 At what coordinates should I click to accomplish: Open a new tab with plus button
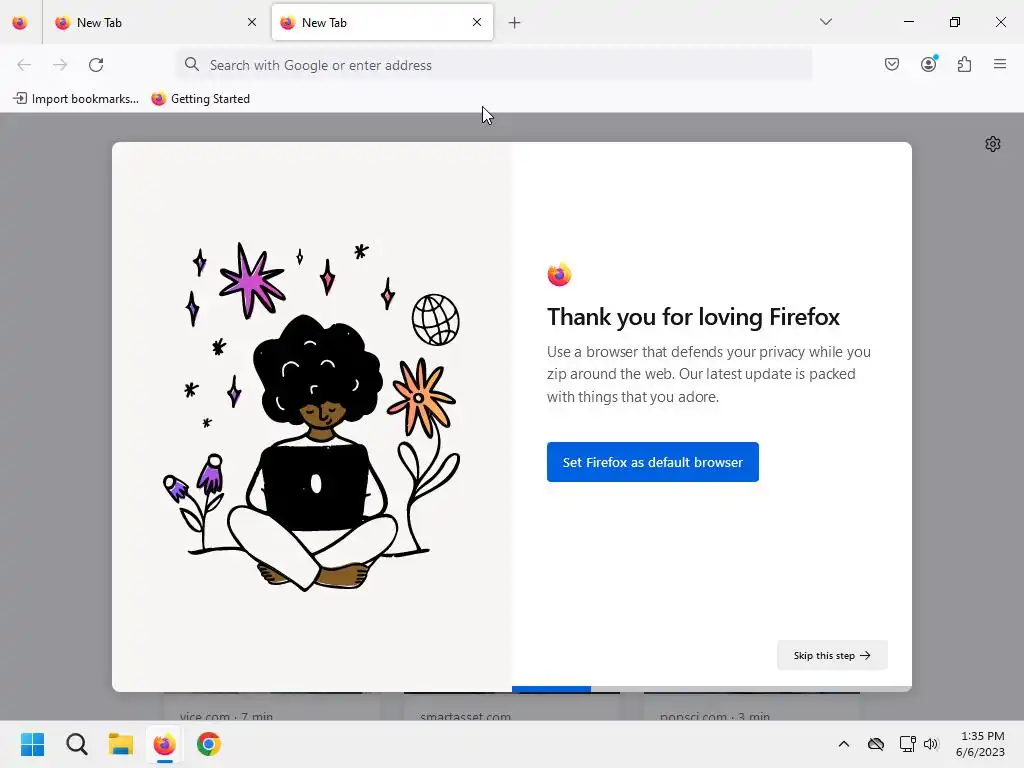point(515,23)
